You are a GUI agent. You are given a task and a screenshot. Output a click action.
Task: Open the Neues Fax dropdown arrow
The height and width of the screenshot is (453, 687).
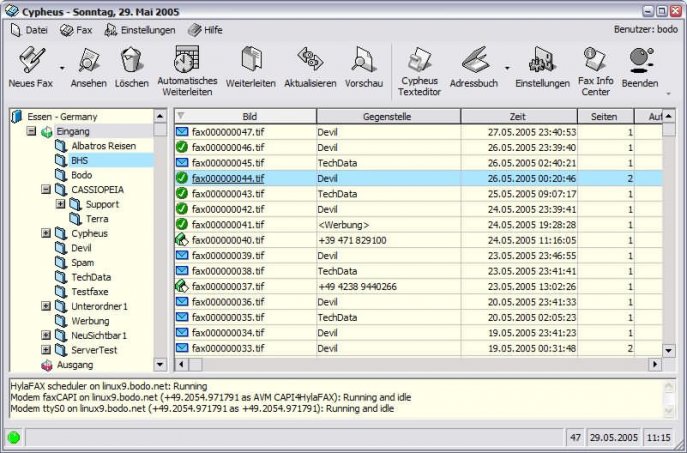(x=62, y=68)
